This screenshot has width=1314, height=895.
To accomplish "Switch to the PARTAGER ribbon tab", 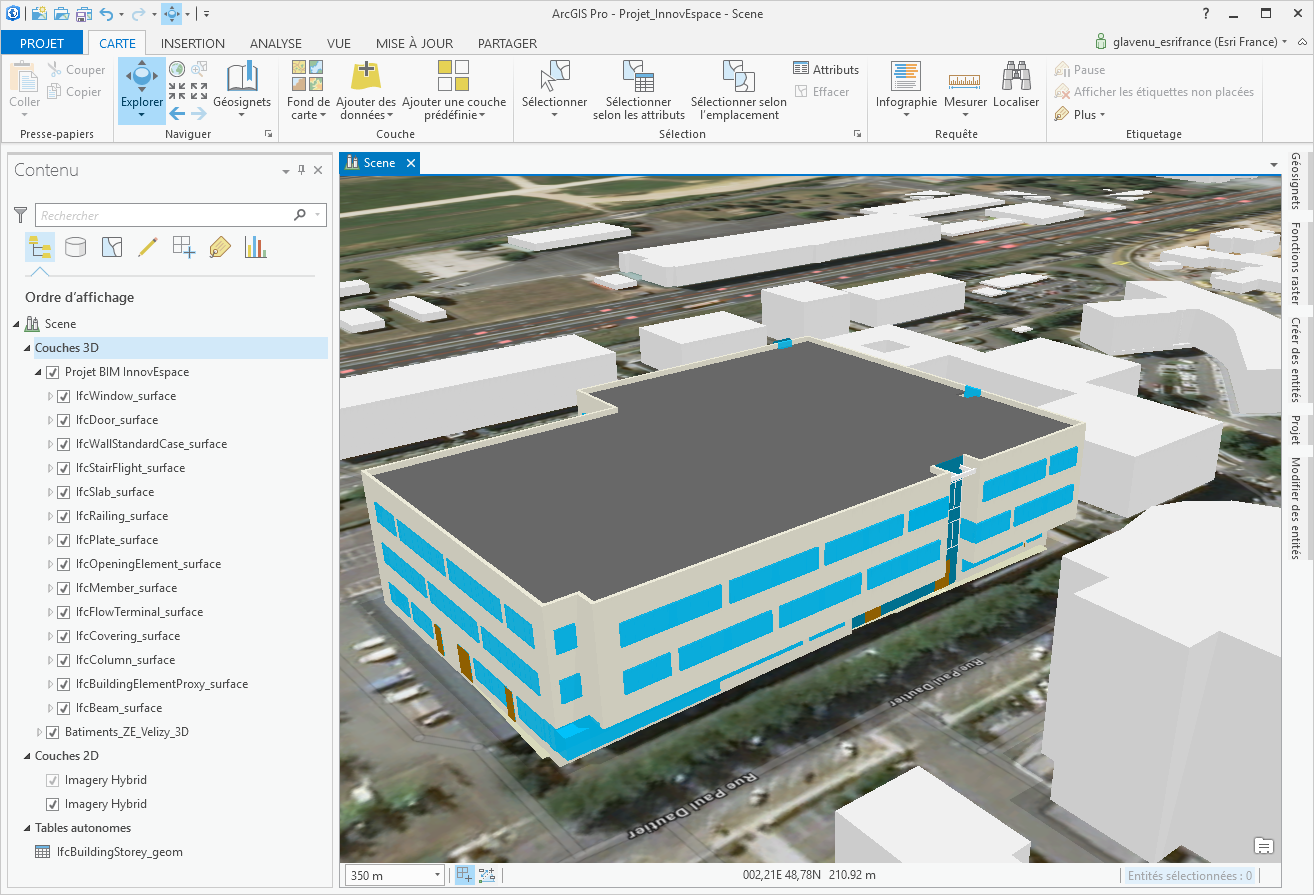I will coord(507,43).
